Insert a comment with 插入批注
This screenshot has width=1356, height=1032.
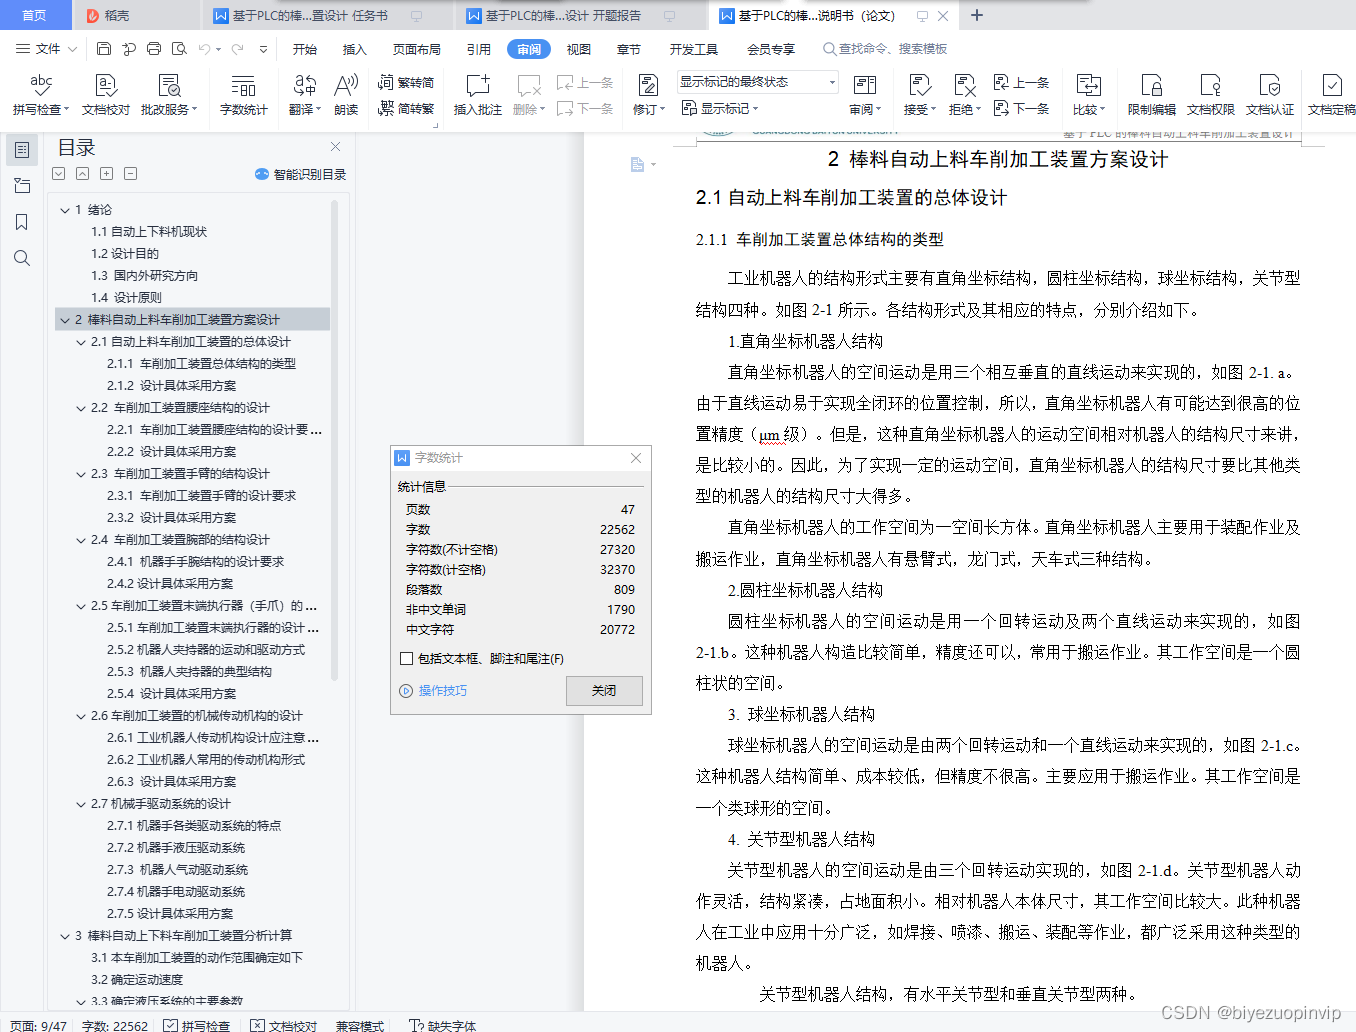(x=477, y=95)
